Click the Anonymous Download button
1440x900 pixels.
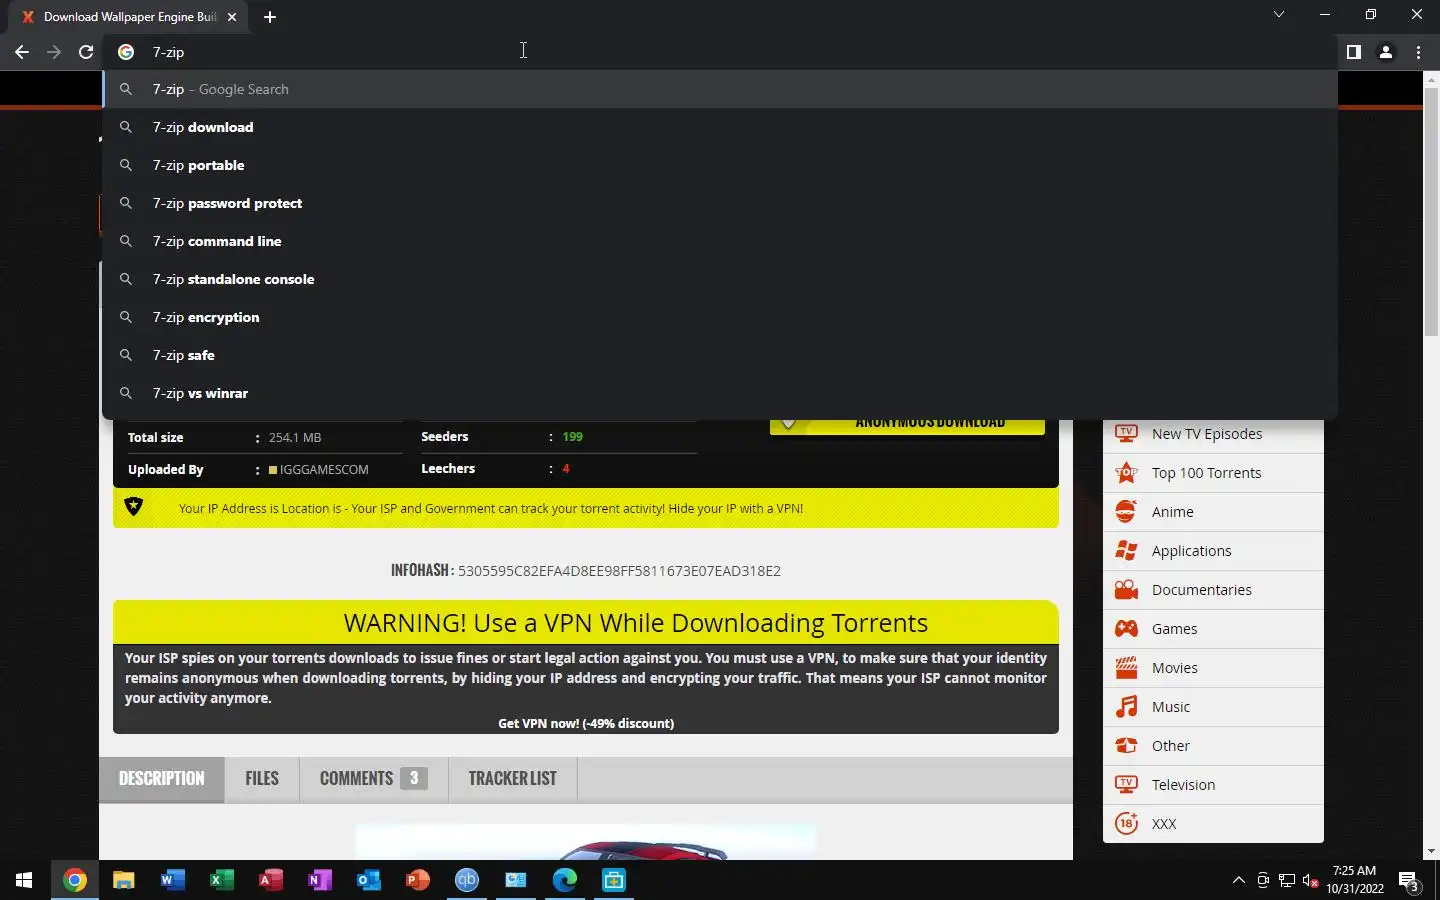907,427
